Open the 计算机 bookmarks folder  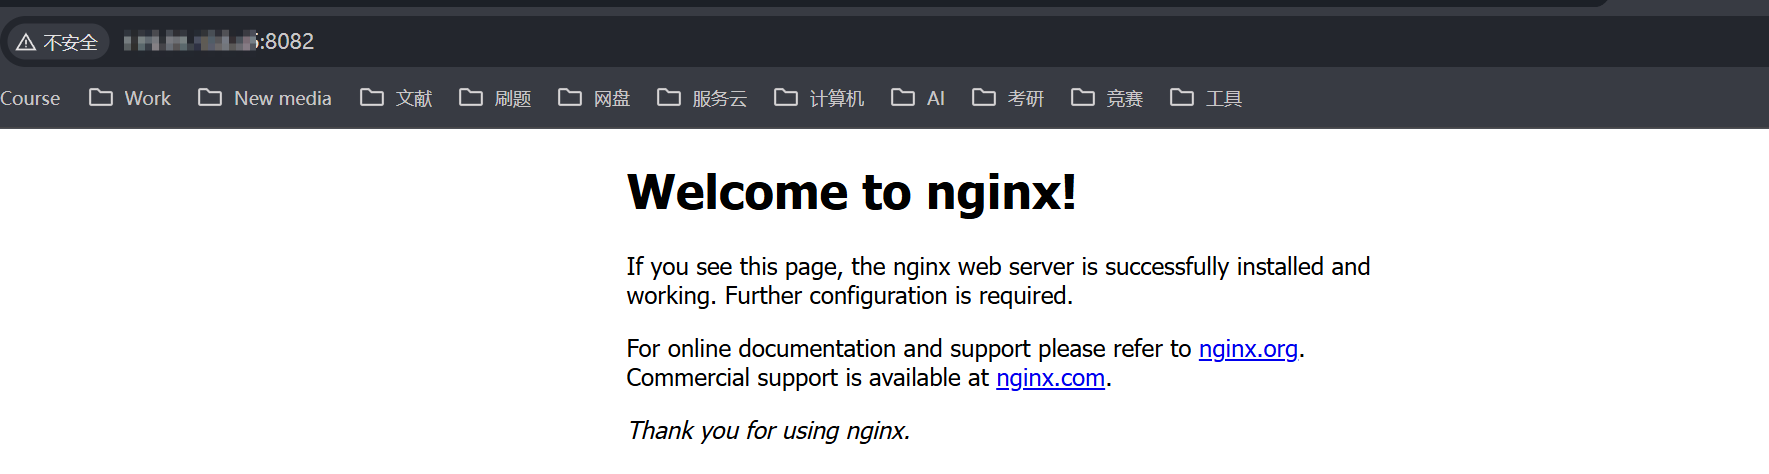[x=819, y=98]
